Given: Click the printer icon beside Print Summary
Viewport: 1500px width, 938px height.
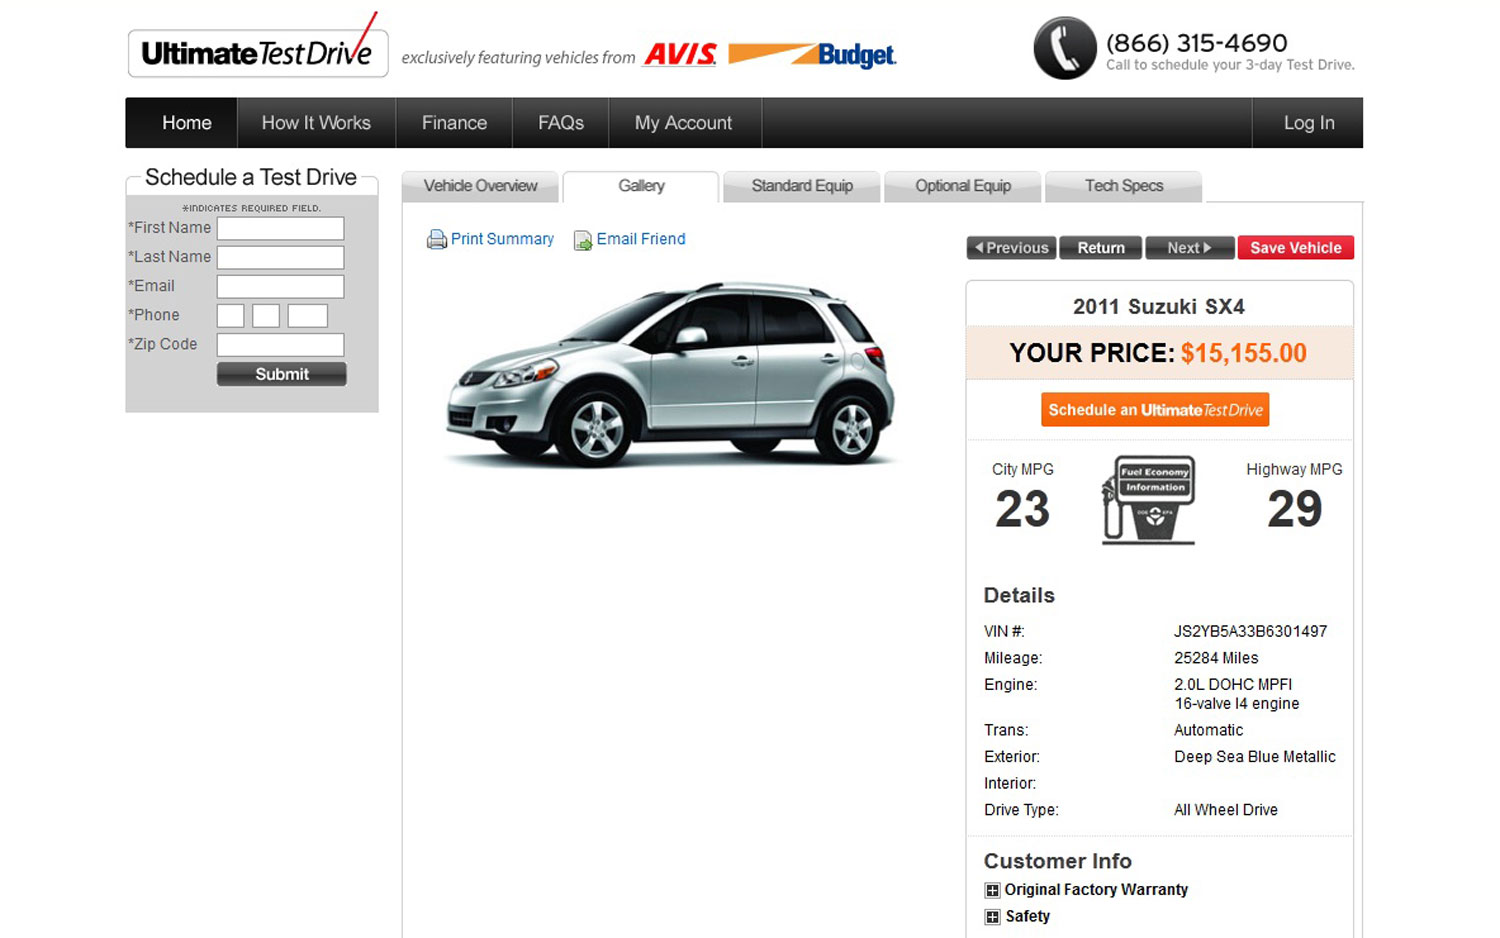Looking at the screenshot, I should (436, 240).
